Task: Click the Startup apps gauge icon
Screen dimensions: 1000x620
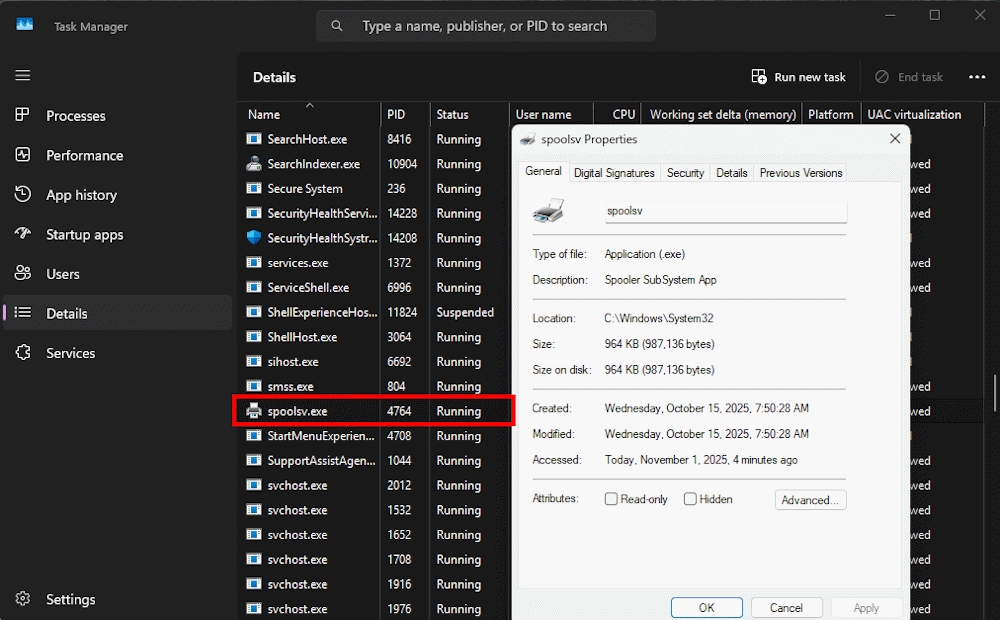Action: 23,234
